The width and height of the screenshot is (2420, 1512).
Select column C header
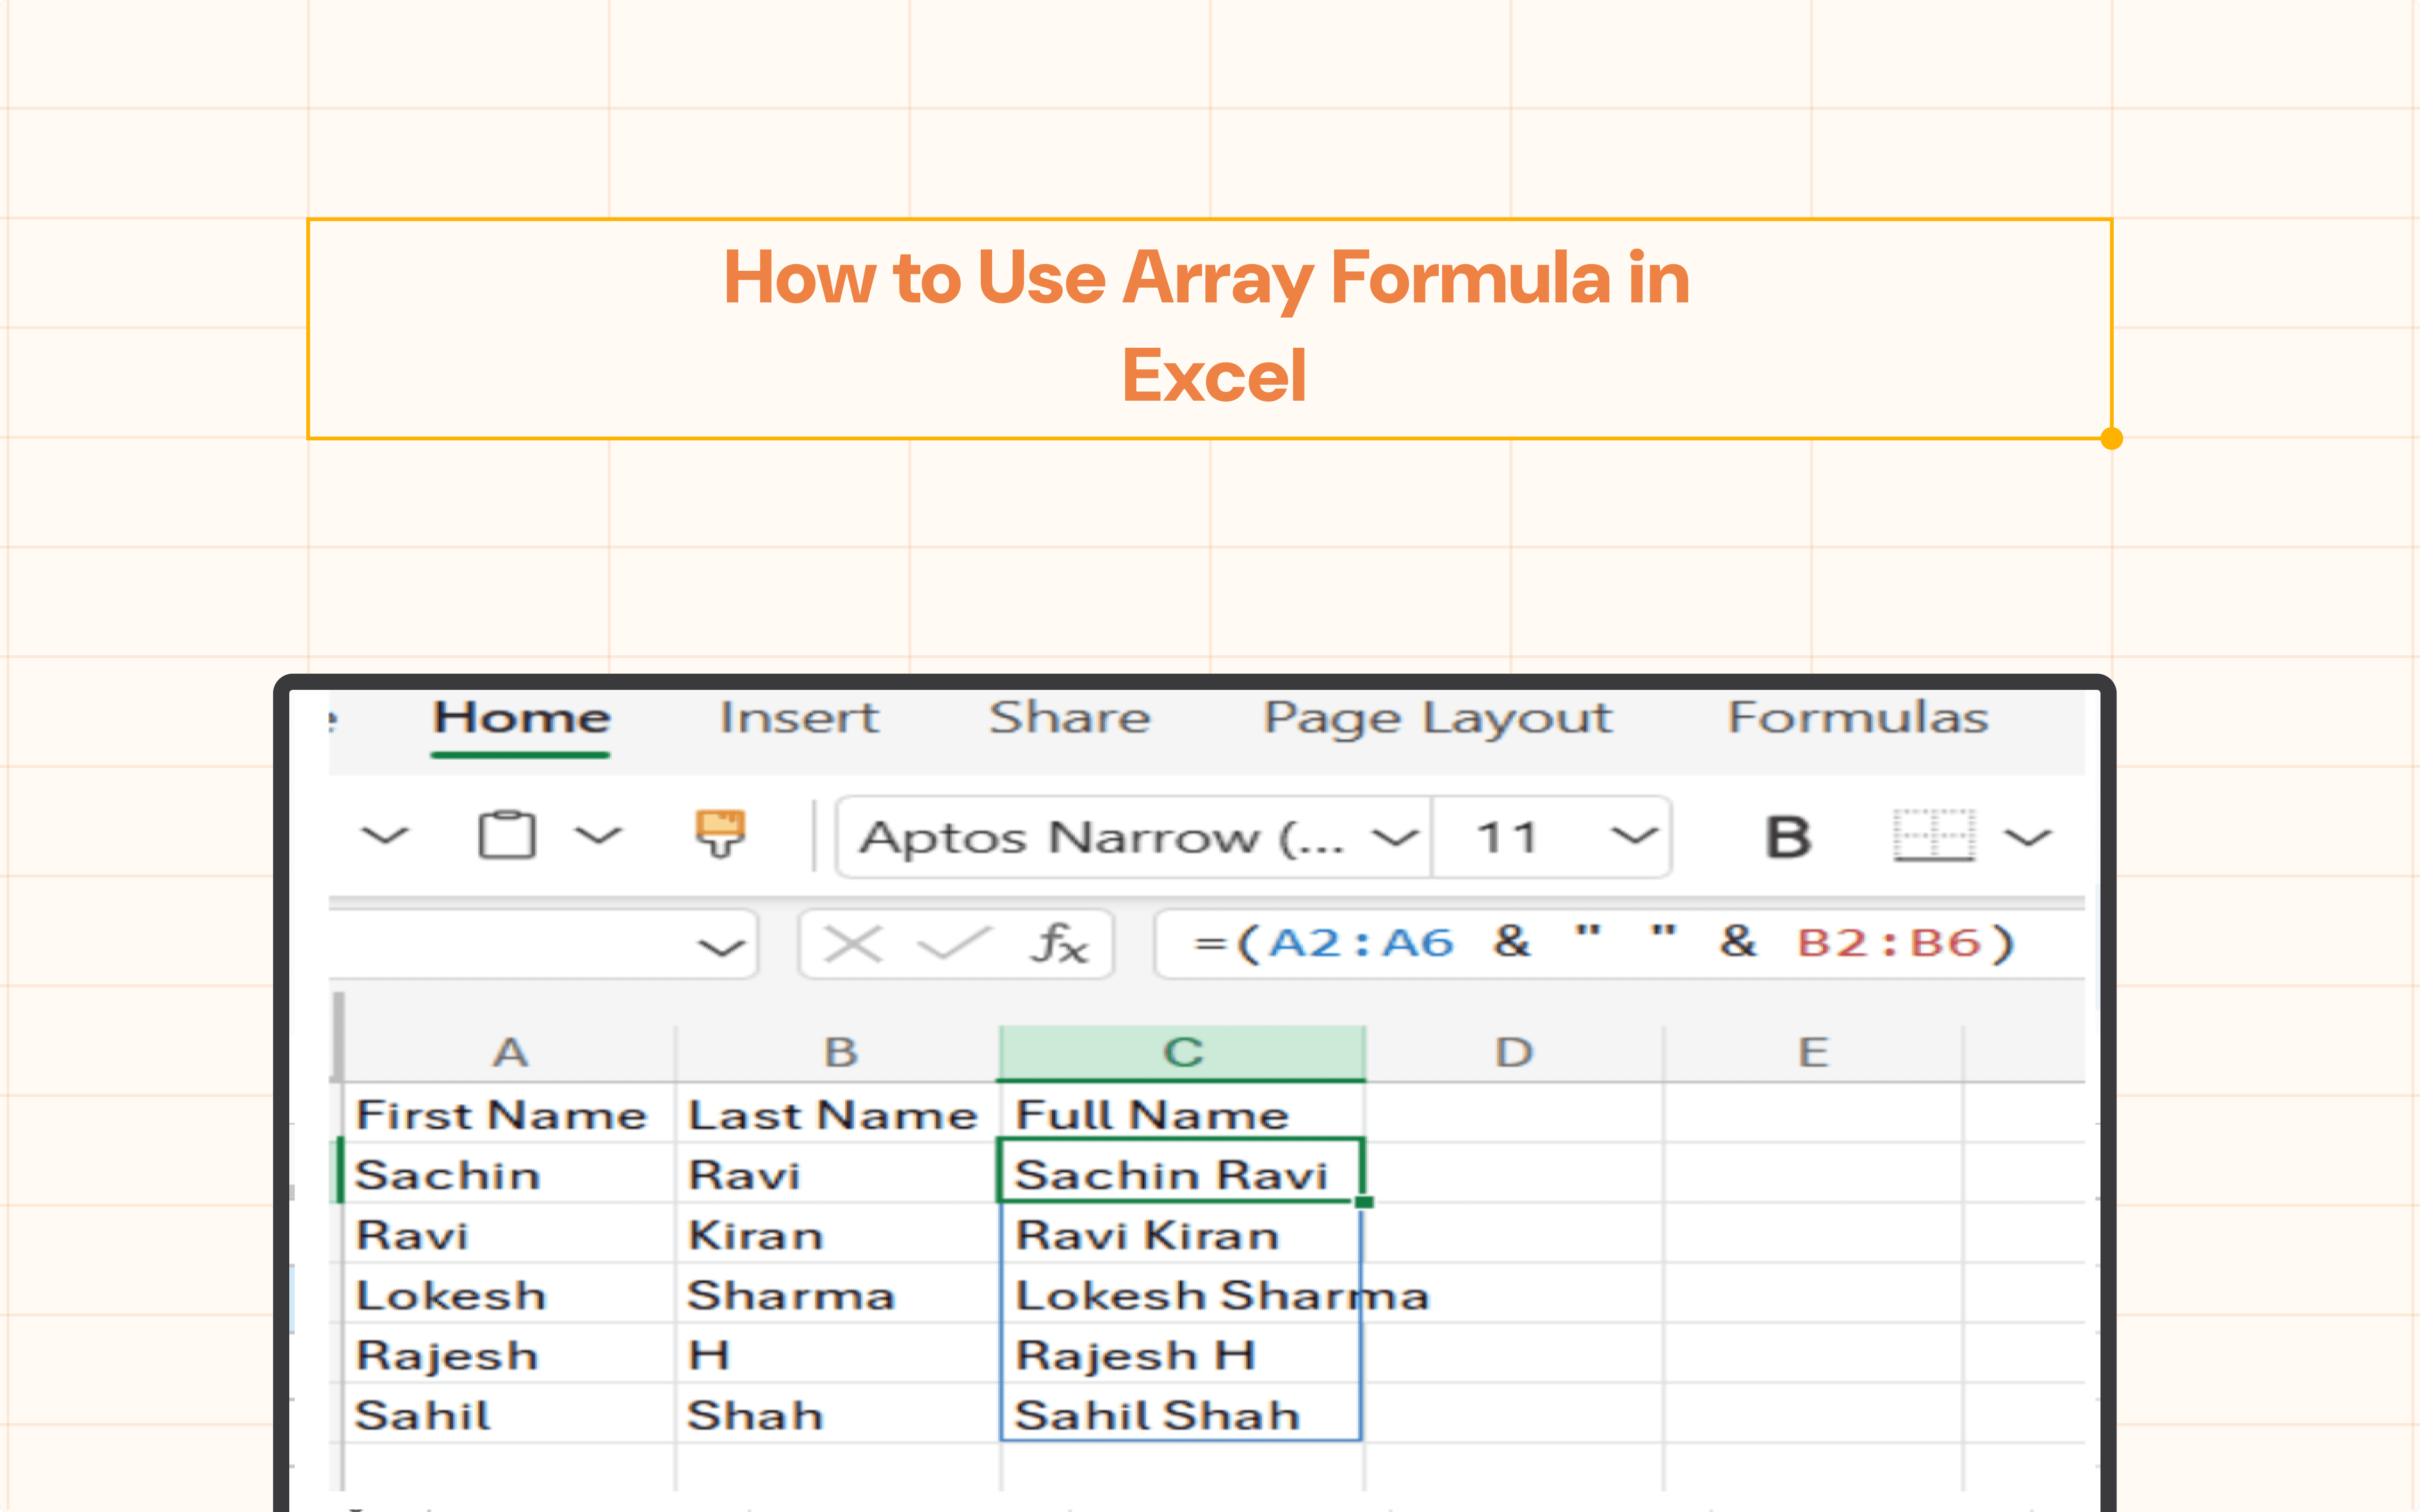click(x=1182, y=1053)
